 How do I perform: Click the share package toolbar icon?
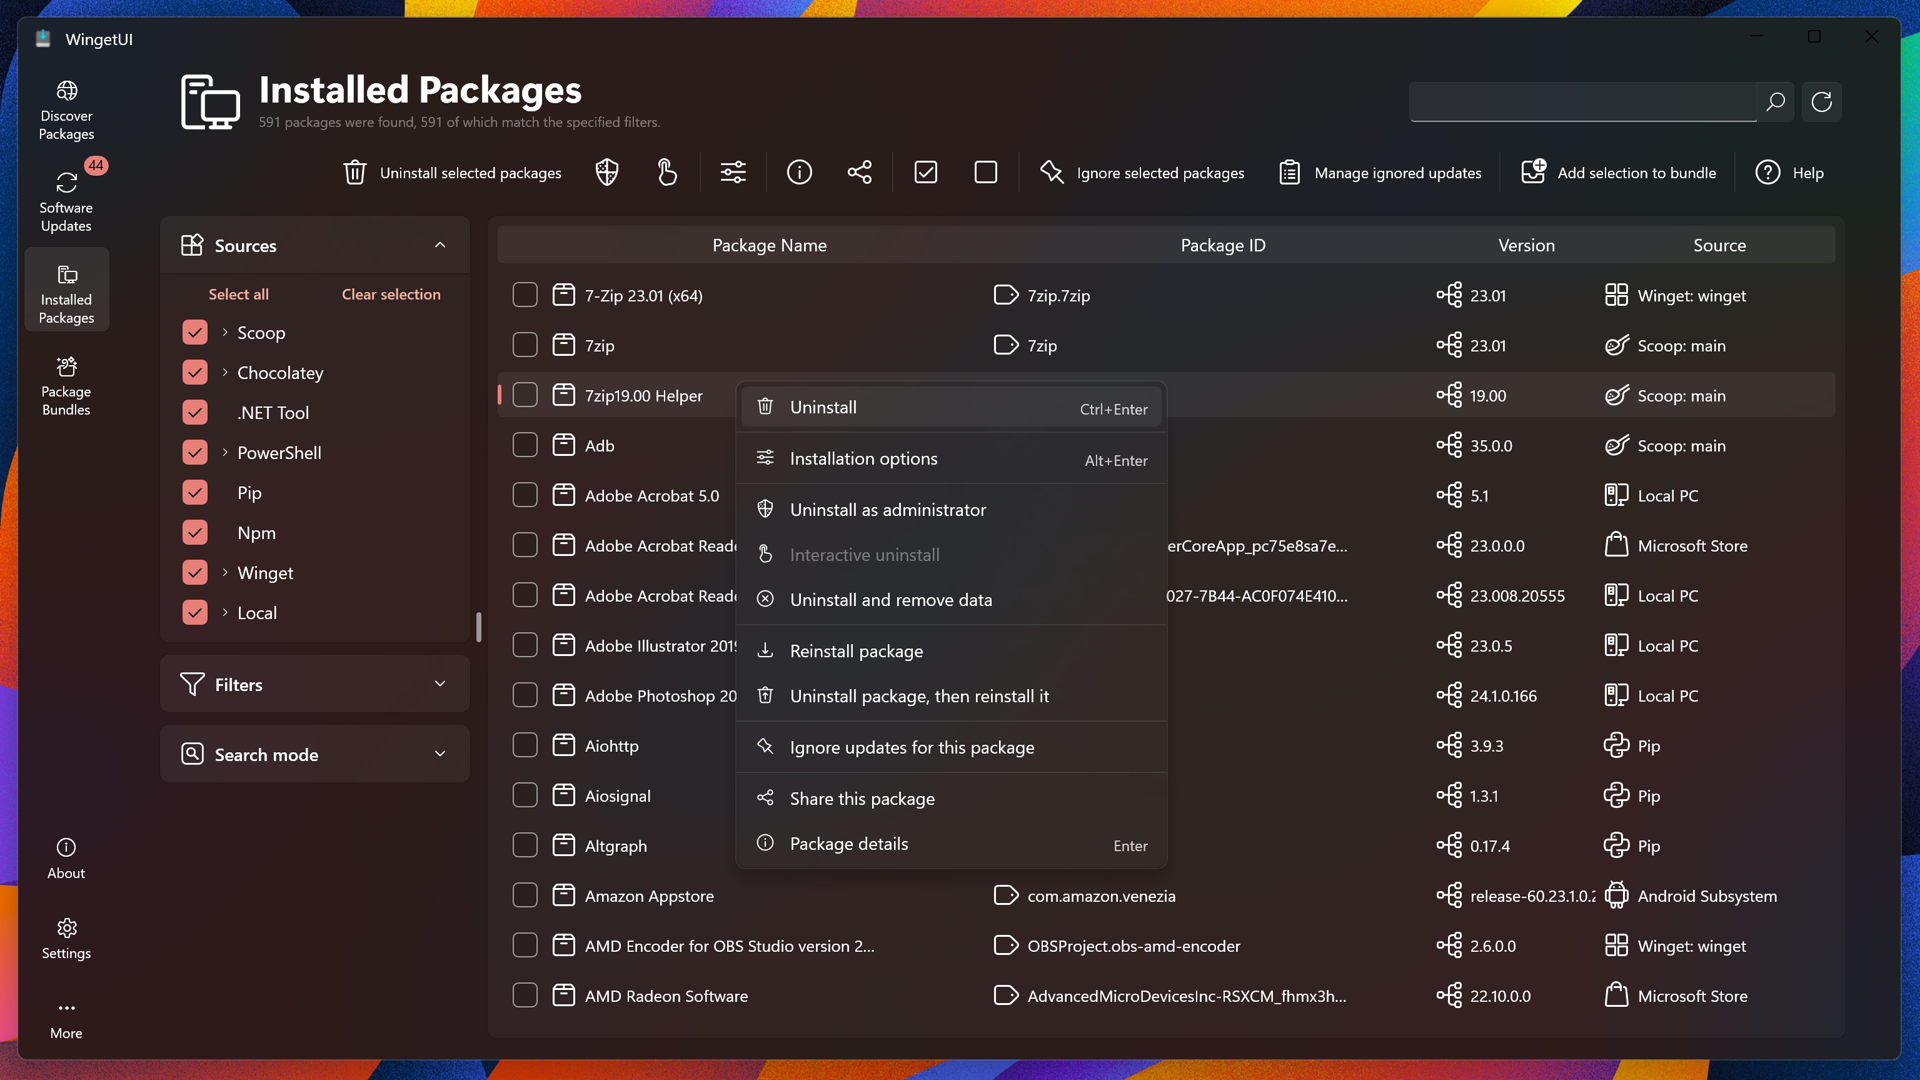pos(859,173)
